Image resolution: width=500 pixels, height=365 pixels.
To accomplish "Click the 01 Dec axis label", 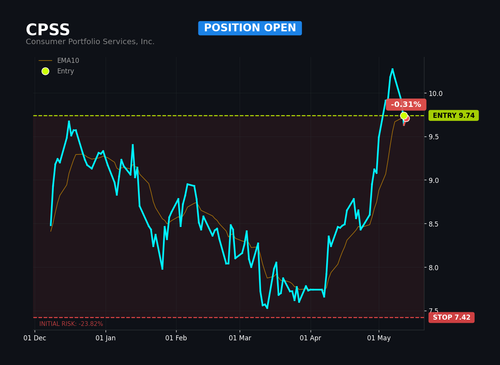I will click(x=35, y=338).
